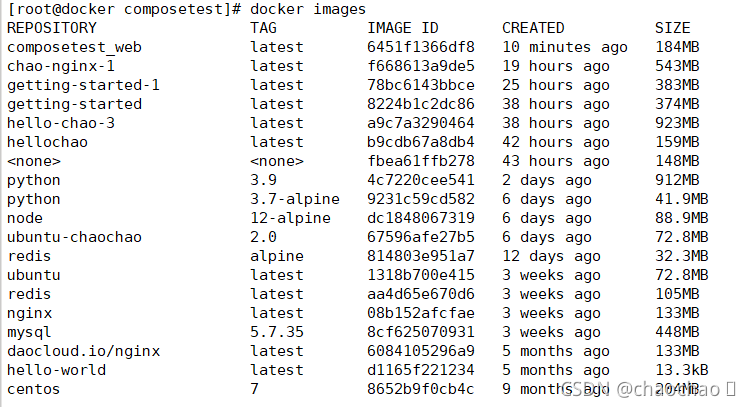This screenshot has height=407, width=751.
Task: Select image ID 6451f1366df8
Action: (x=421, y=47)
